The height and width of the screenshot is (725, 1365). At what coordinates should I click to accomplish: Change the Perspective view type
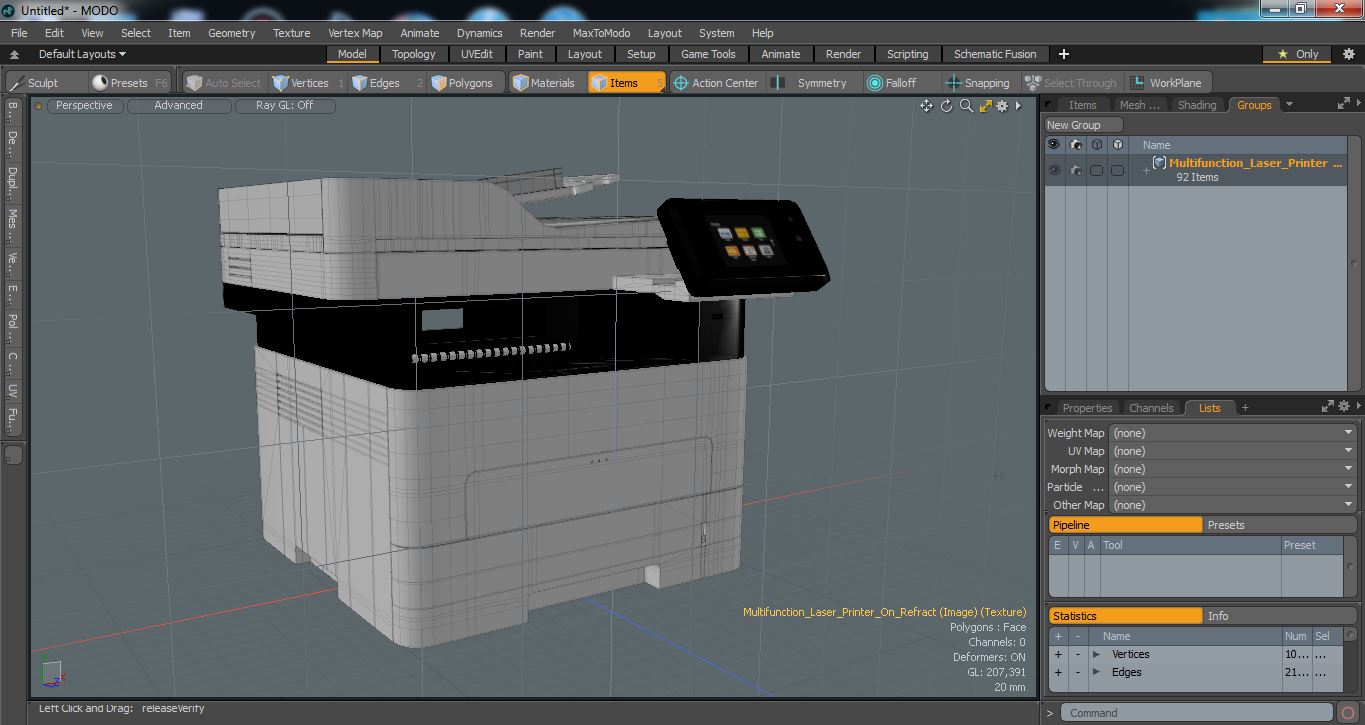[x=84, y=105]
